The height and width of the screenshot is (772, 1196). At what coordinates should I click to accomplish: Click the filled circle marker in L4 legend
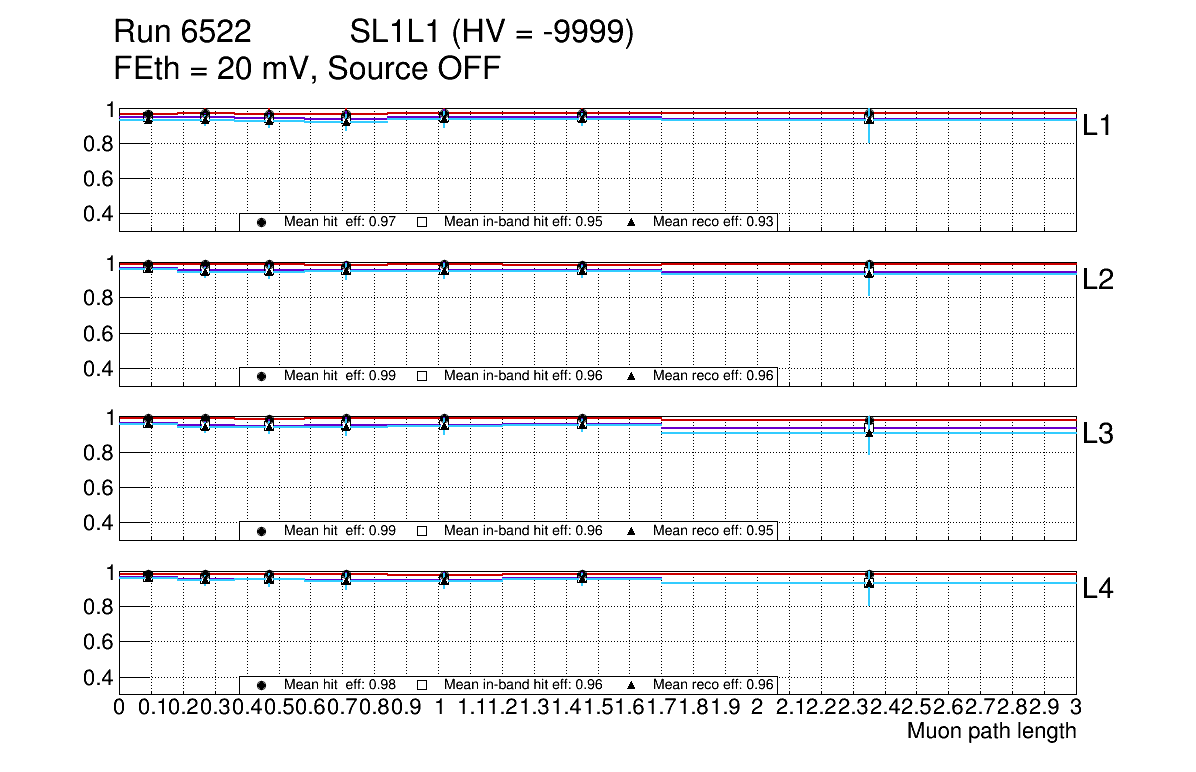pyautogui.click(x=261, y=685)
